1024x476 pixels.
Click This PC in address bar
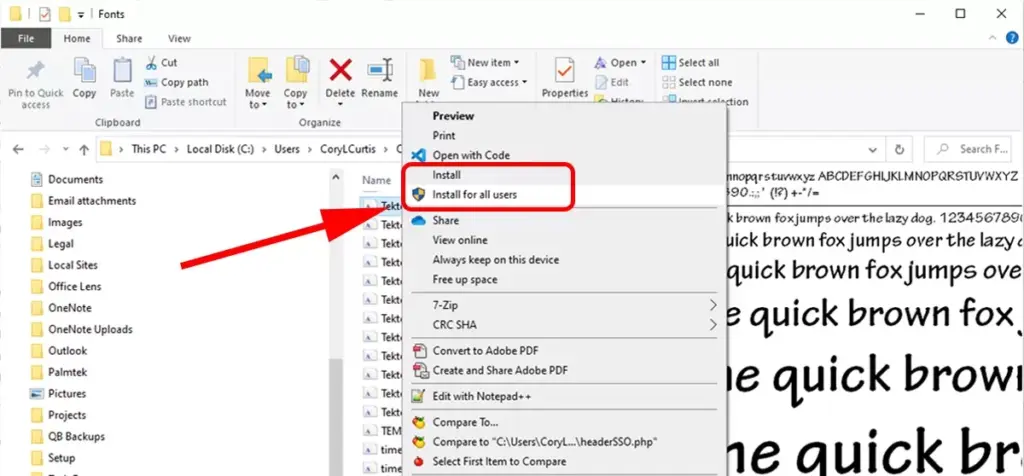point(148,149)
